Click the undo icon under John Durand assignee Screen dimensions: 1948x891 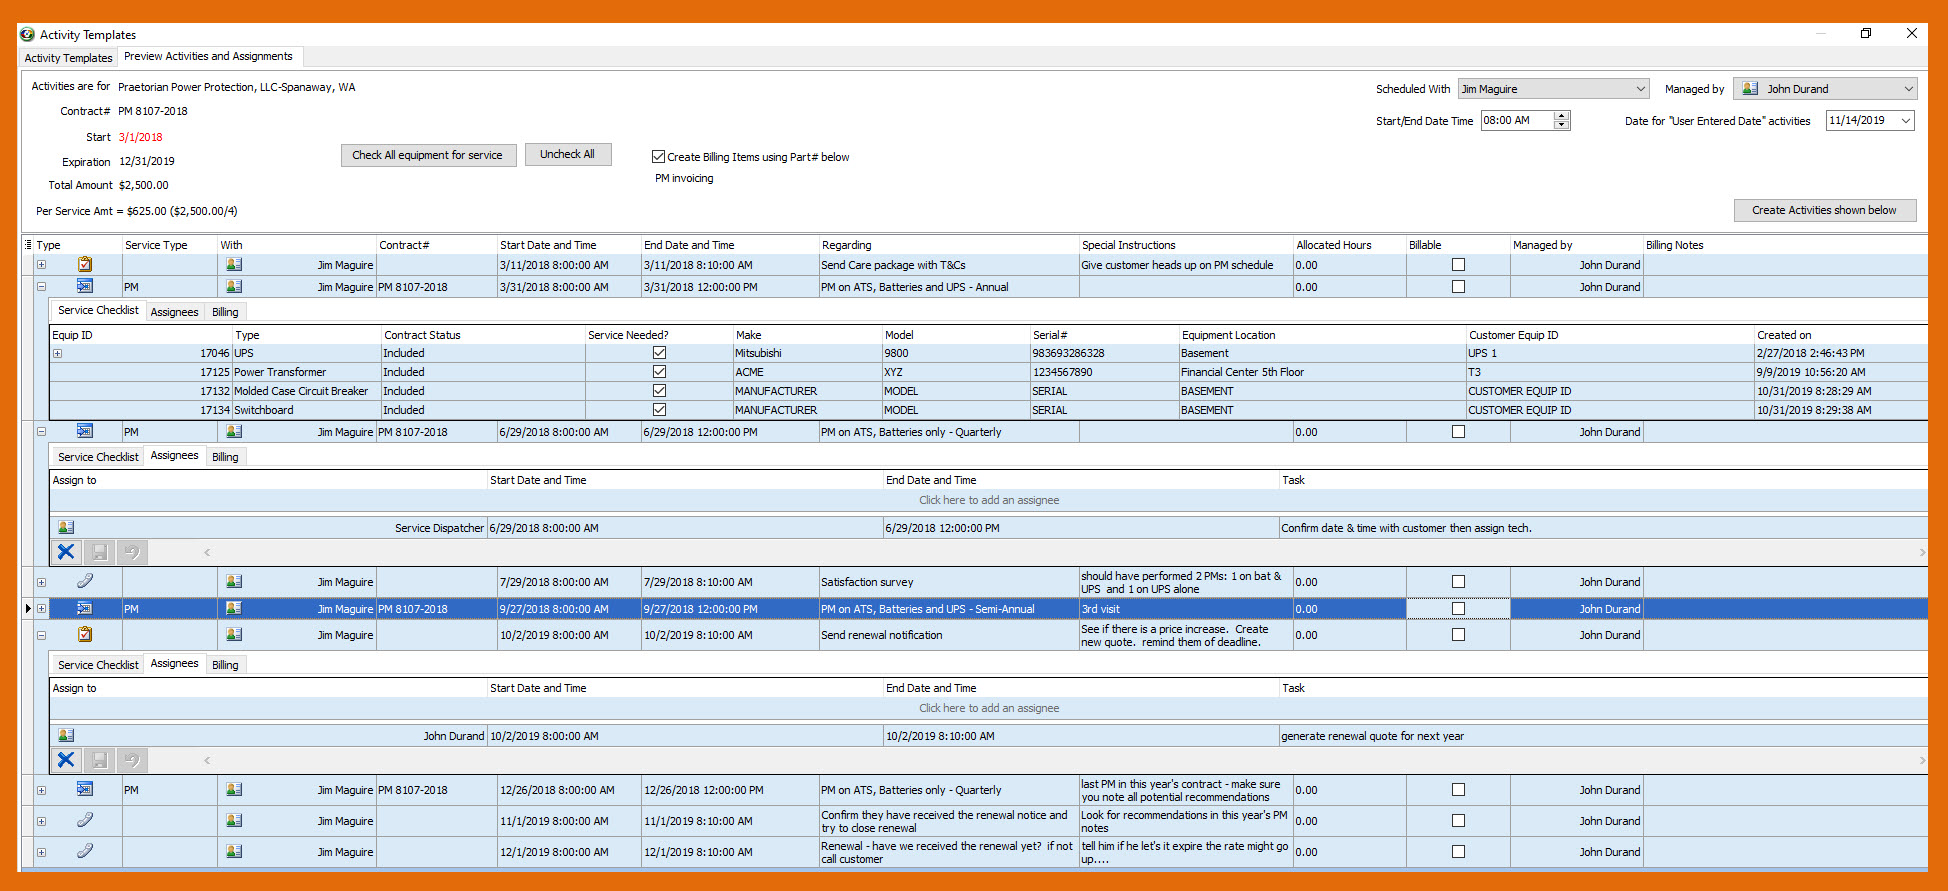pyautogui.click(x=132, y=760)
